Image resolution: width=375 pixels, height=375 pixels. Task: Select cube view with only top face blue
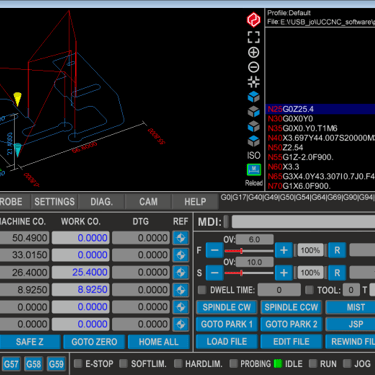[254, 141]
